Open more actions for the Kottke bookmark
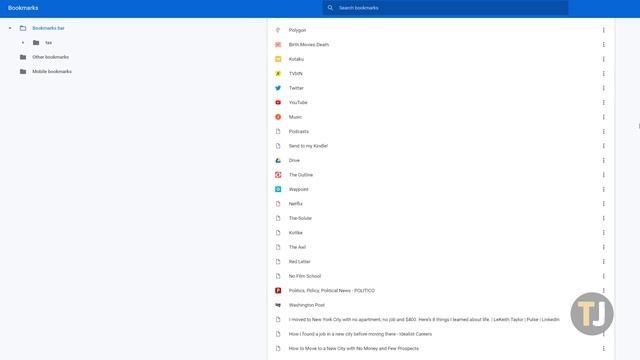640x360 pixels. pyautogui.click(x=603, y=233)
